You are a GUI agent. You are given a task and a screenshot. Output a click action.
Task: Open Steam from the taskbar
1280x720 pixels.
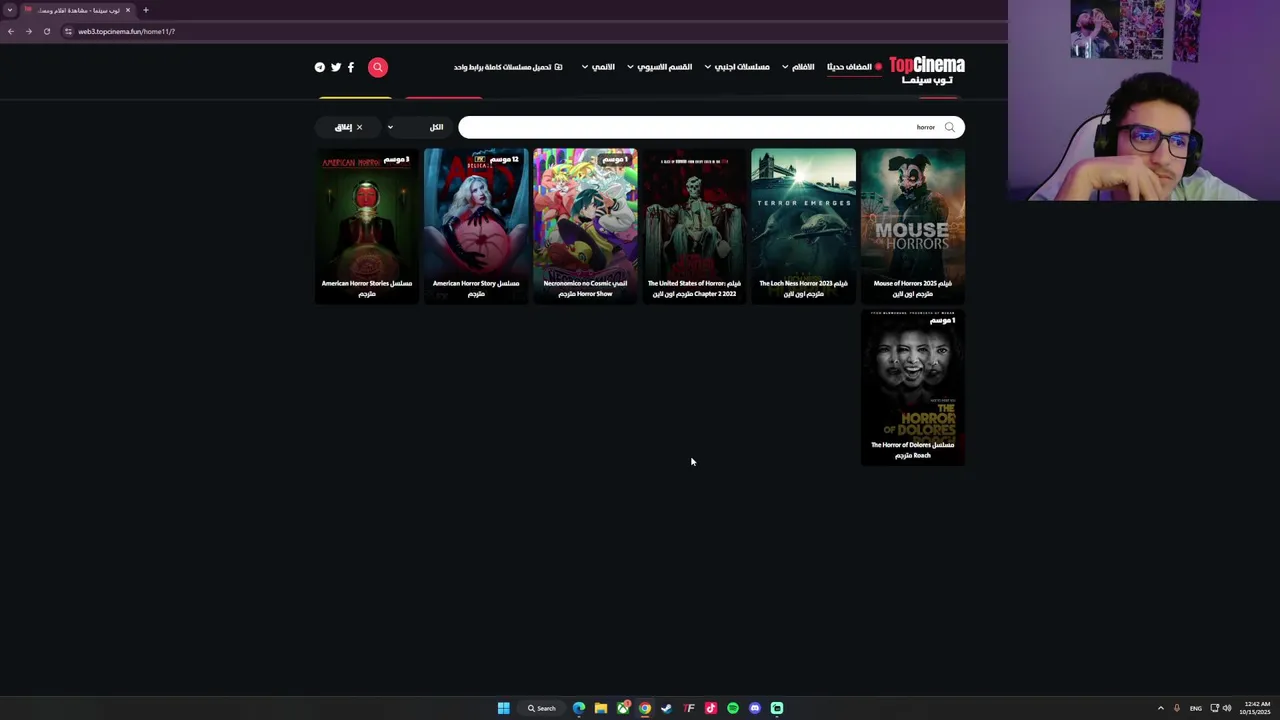pyautogui.click(x=667, y=708)
